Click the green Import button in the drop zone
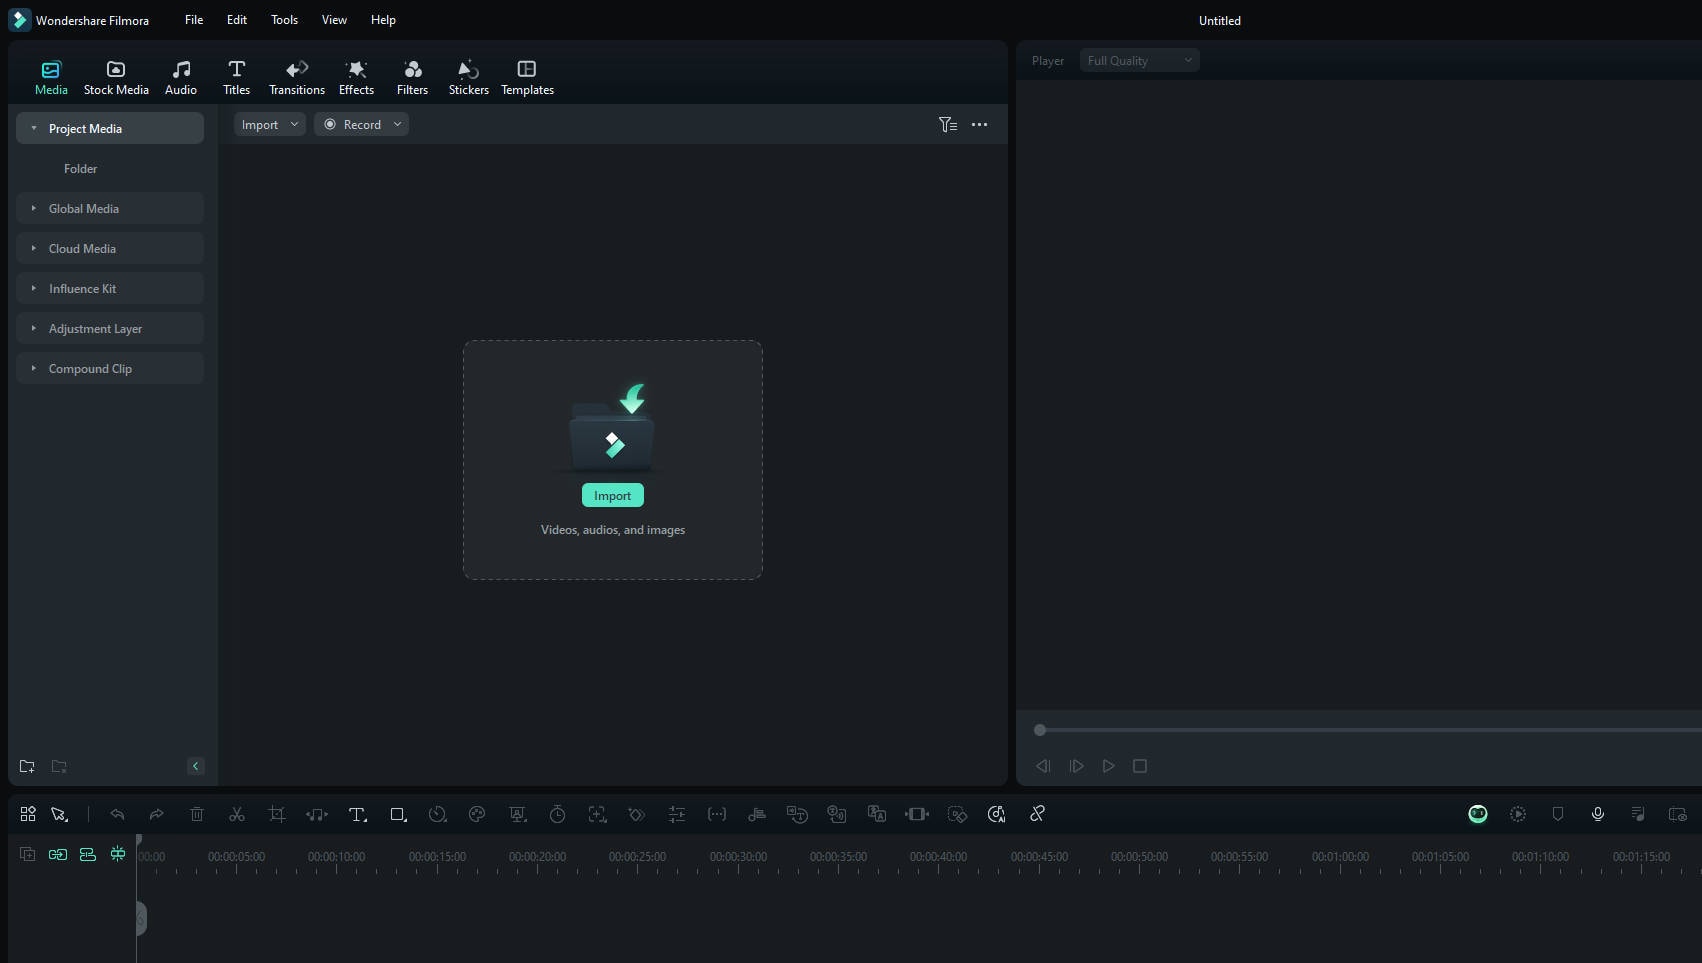Image resolution: width=1702 pixels, height=963 pixels. point(613,495)
